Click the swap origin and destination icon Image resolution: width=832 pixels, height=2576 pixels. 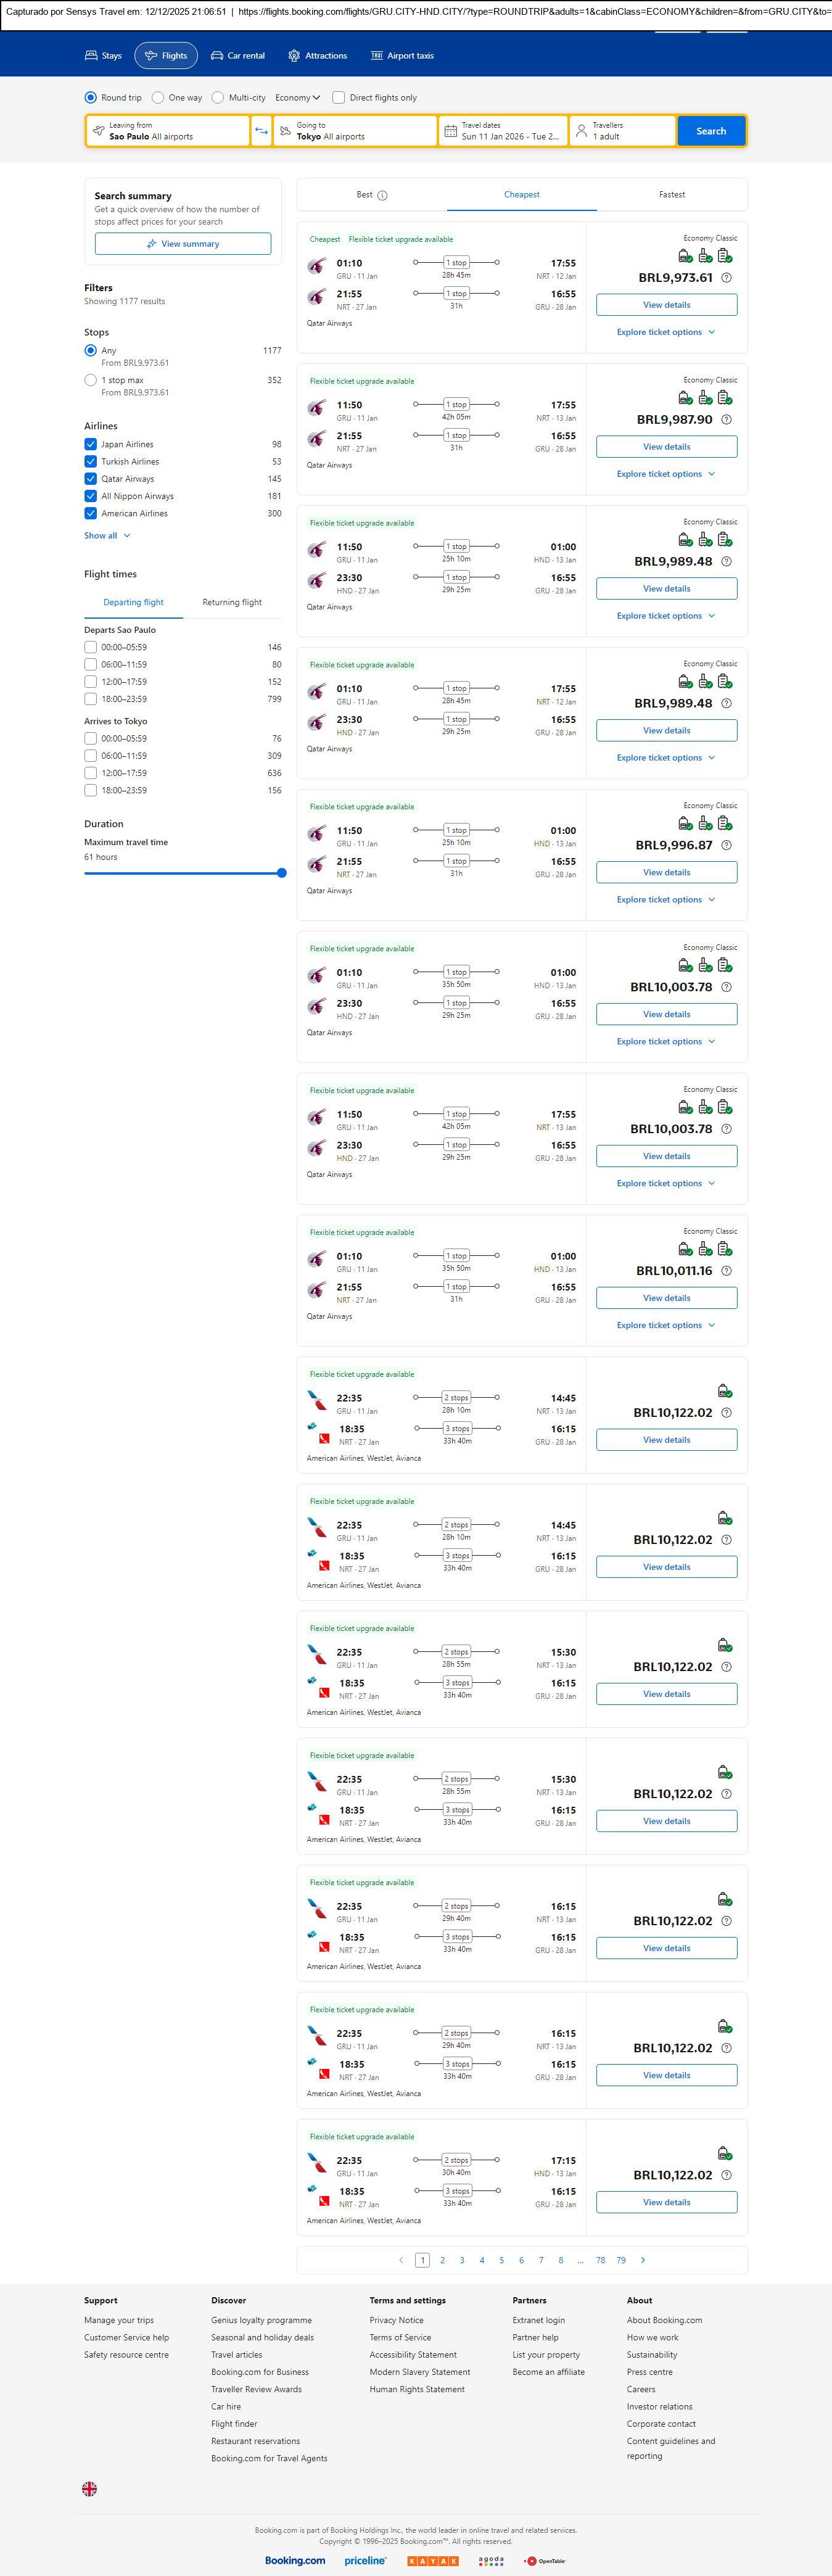[x=261, y=131]
